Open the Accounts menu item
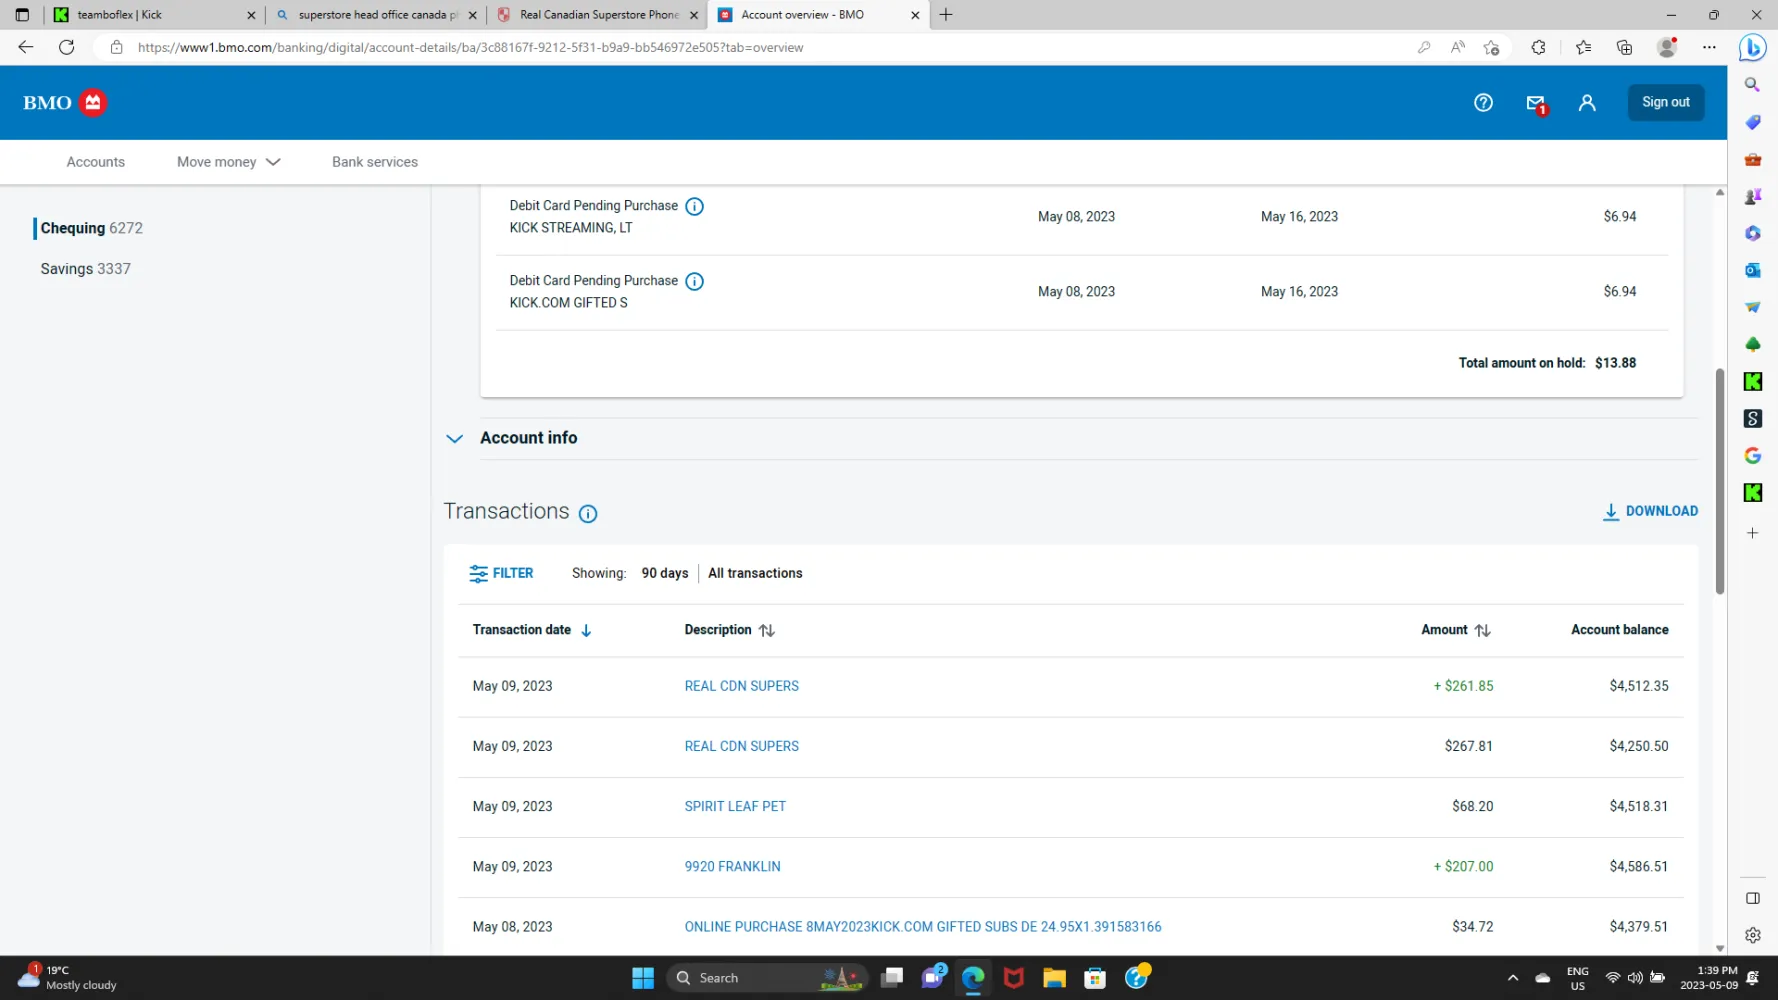The height and width of the screenshot is (1000, 1778). click(96, 162)
